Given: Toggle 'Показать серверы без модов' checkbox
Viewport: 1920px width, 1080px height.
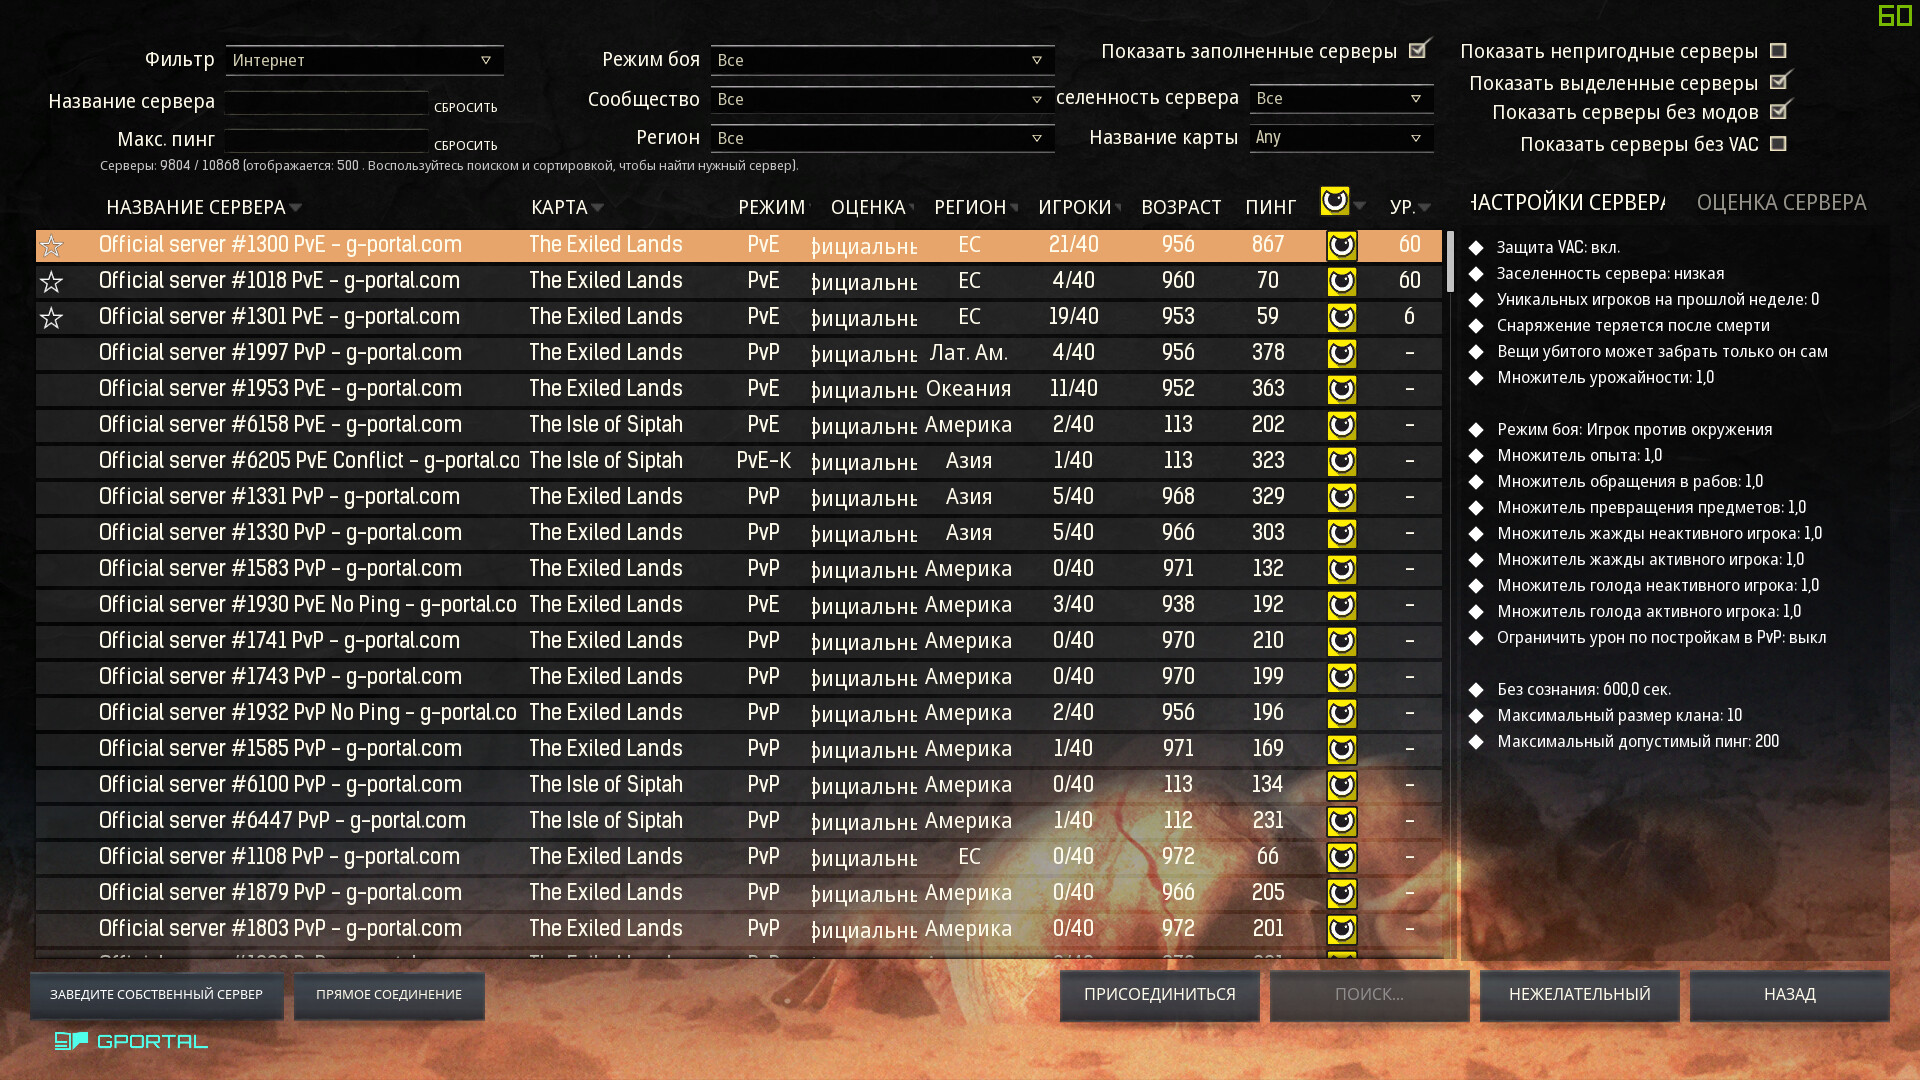Looking at the screenshot, I should click(1779, 111).
